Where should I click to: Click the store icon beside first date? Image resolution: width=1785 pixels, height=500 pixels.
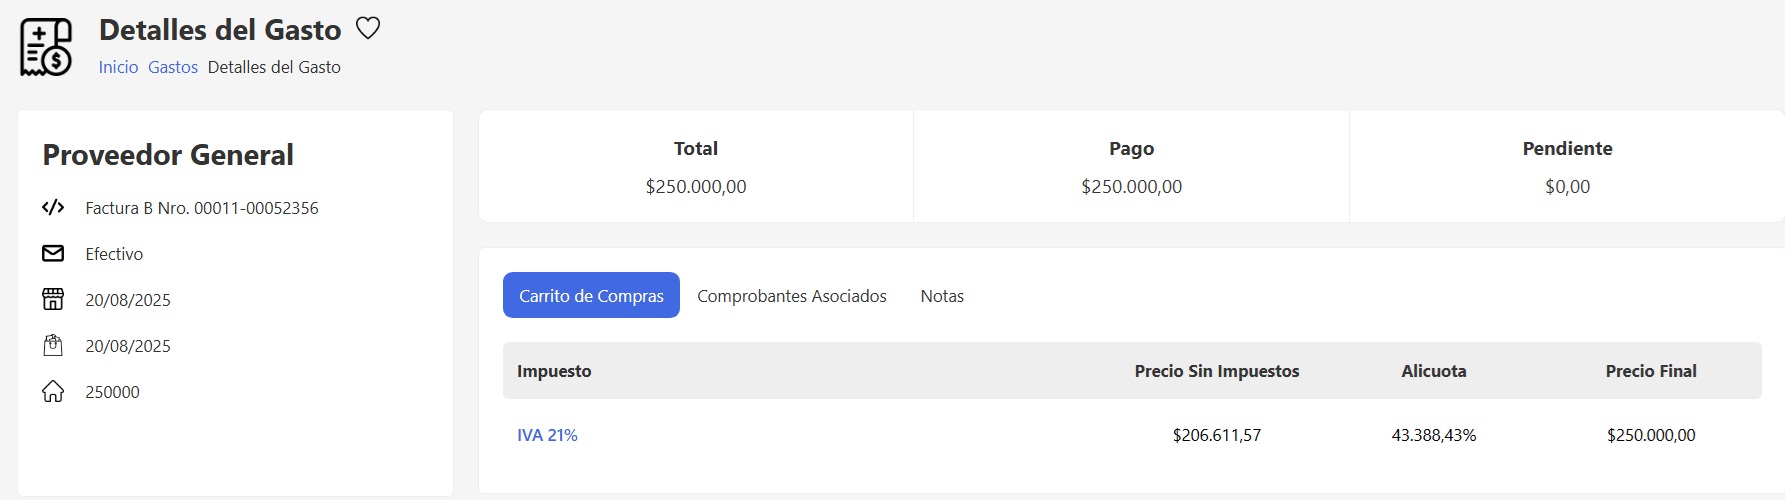pos(53,300)
